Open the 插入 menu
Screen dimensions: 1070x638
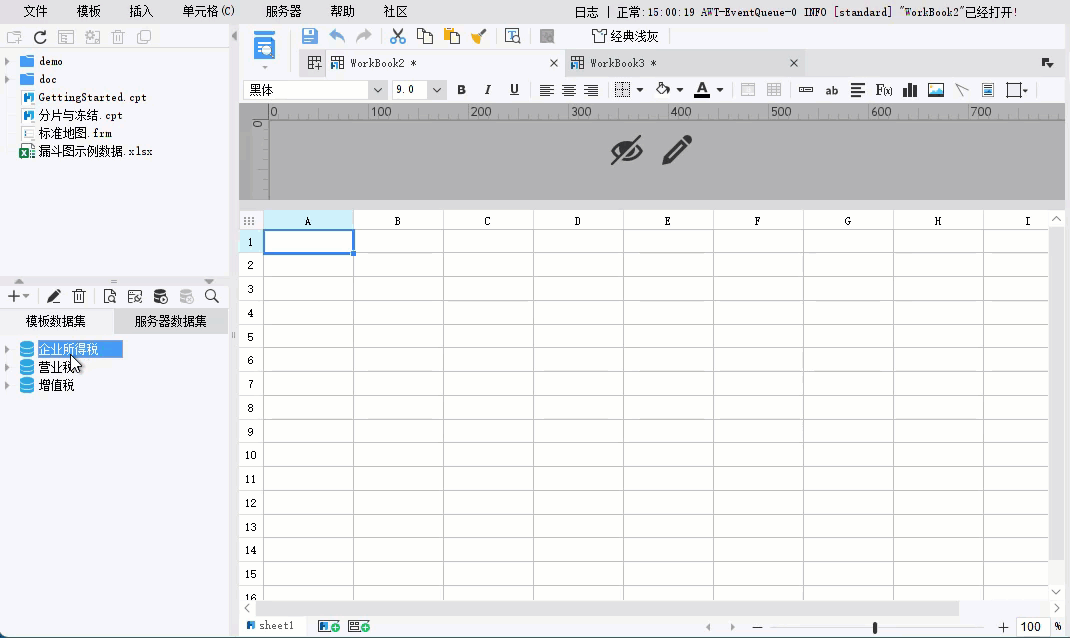(x=141, y=12)
